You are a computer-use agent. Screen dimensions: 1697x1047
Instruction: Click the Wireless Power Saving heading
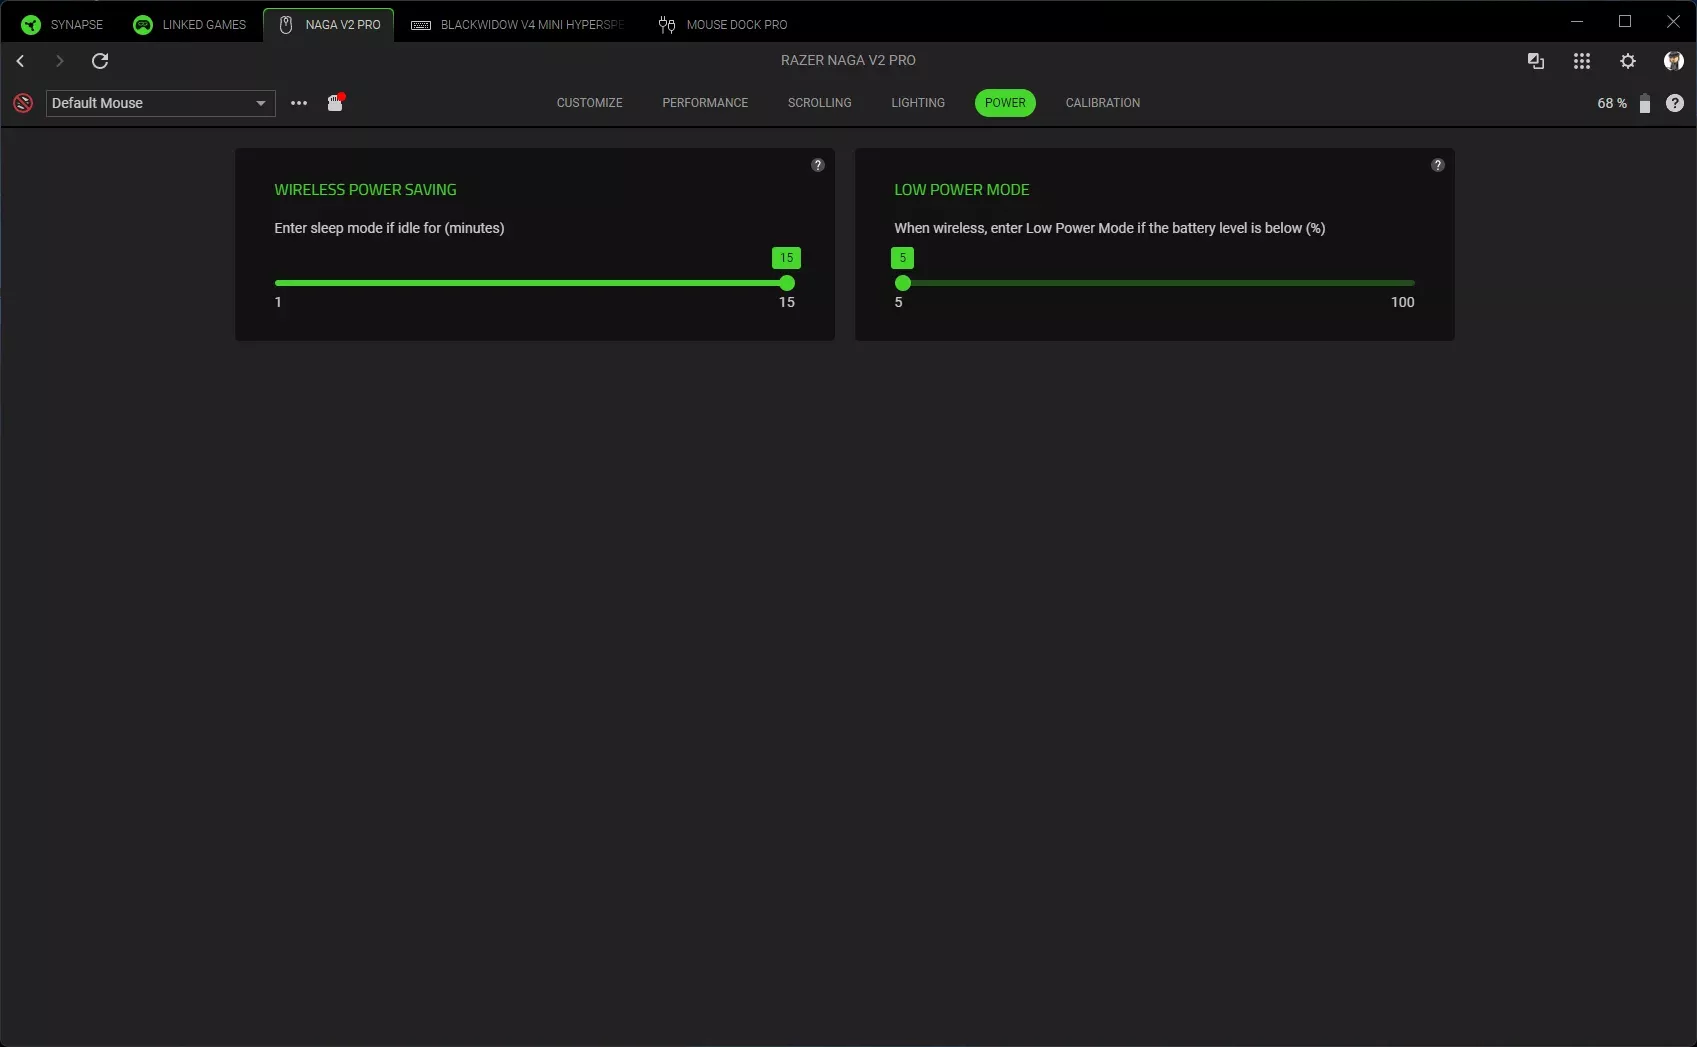tap(365, 190)
